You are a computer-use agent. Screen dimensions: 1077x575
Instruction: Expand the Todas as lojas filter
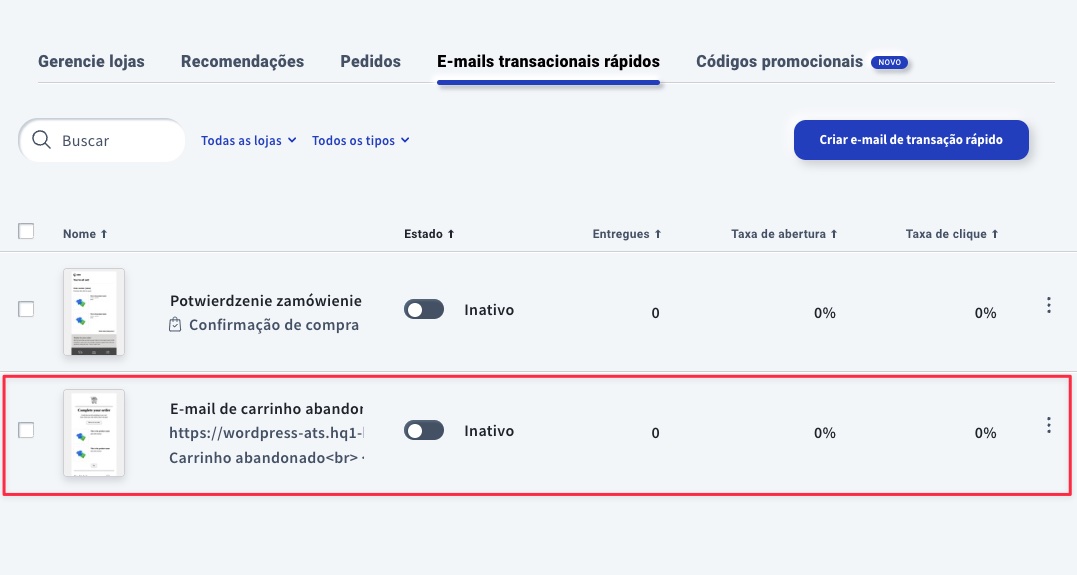249,140
